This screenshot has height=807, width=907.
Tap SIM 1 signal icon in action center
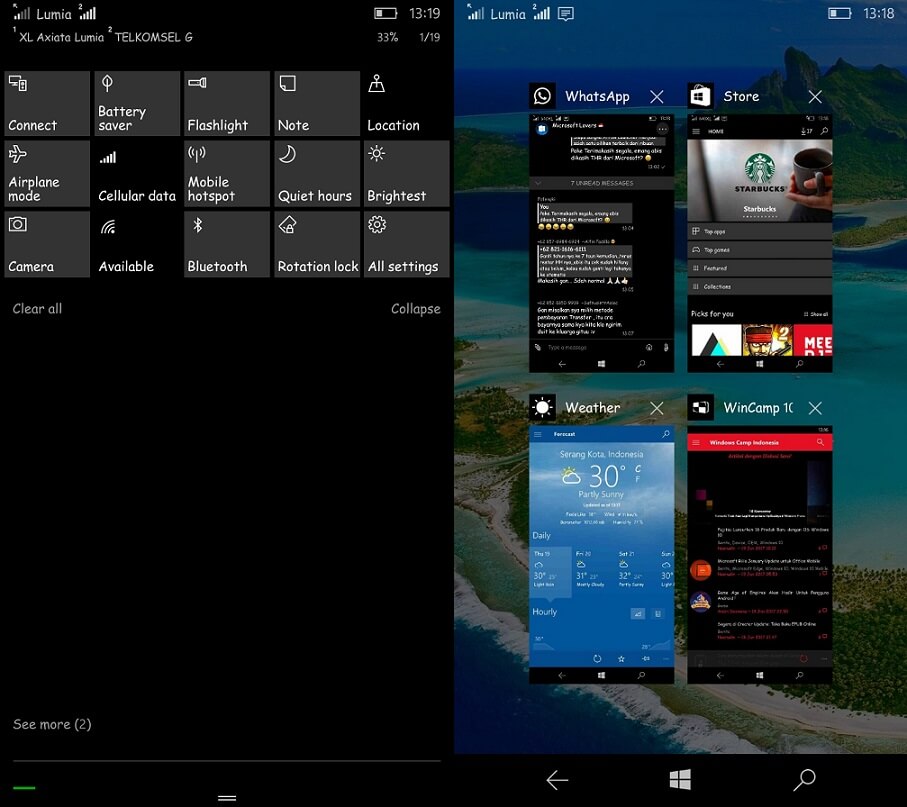tap(21, 12)
